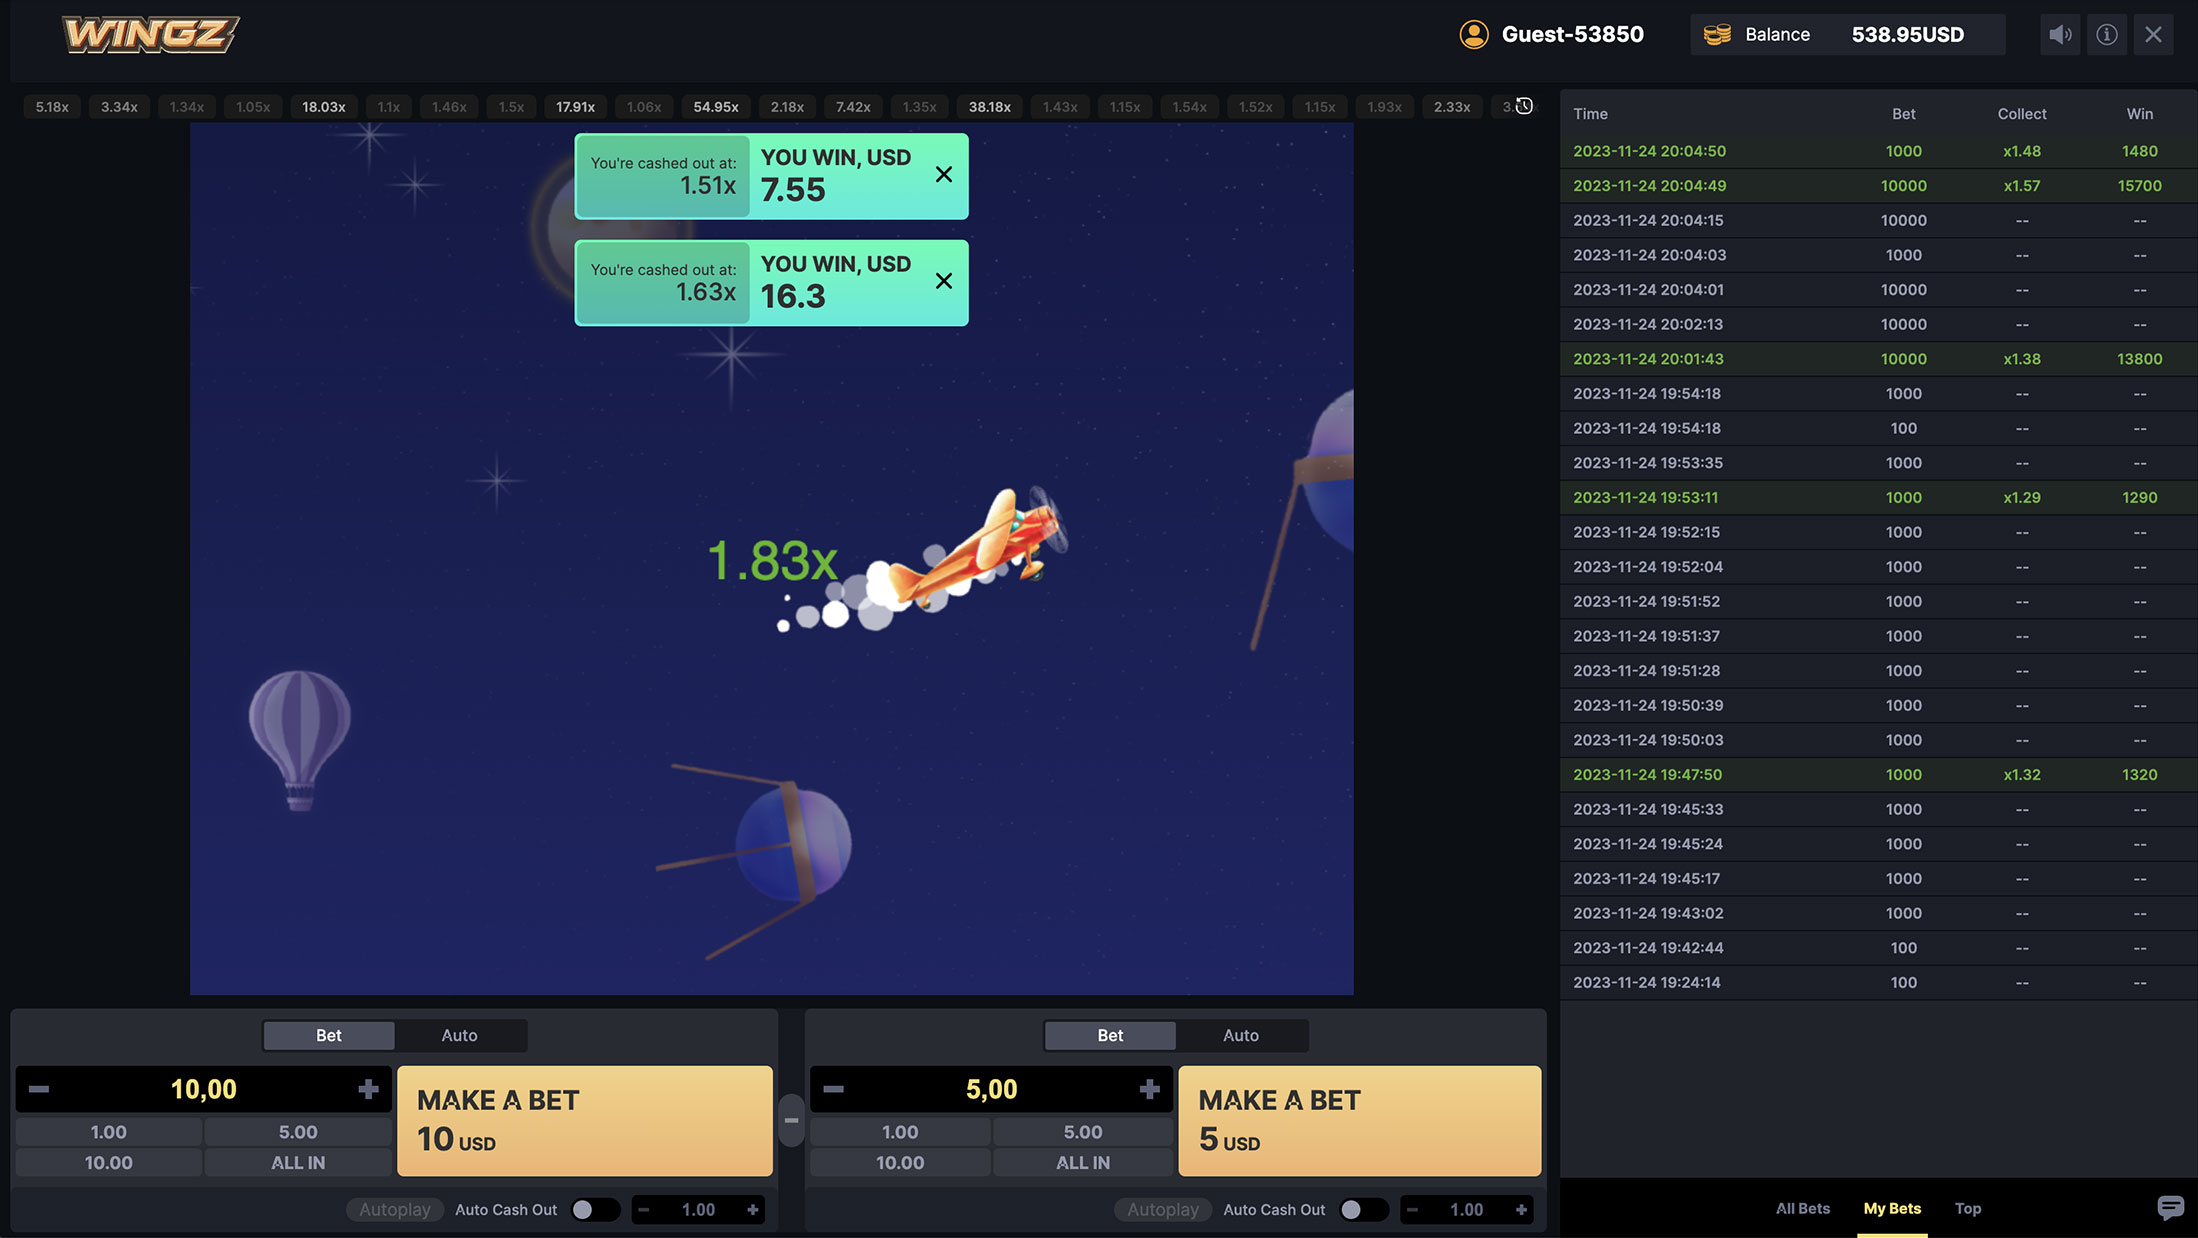The height and width of the screenshot is (1238, 2198).
Task: Enable Auto Cash Out on right panel
Action: click(1362, 1210)
